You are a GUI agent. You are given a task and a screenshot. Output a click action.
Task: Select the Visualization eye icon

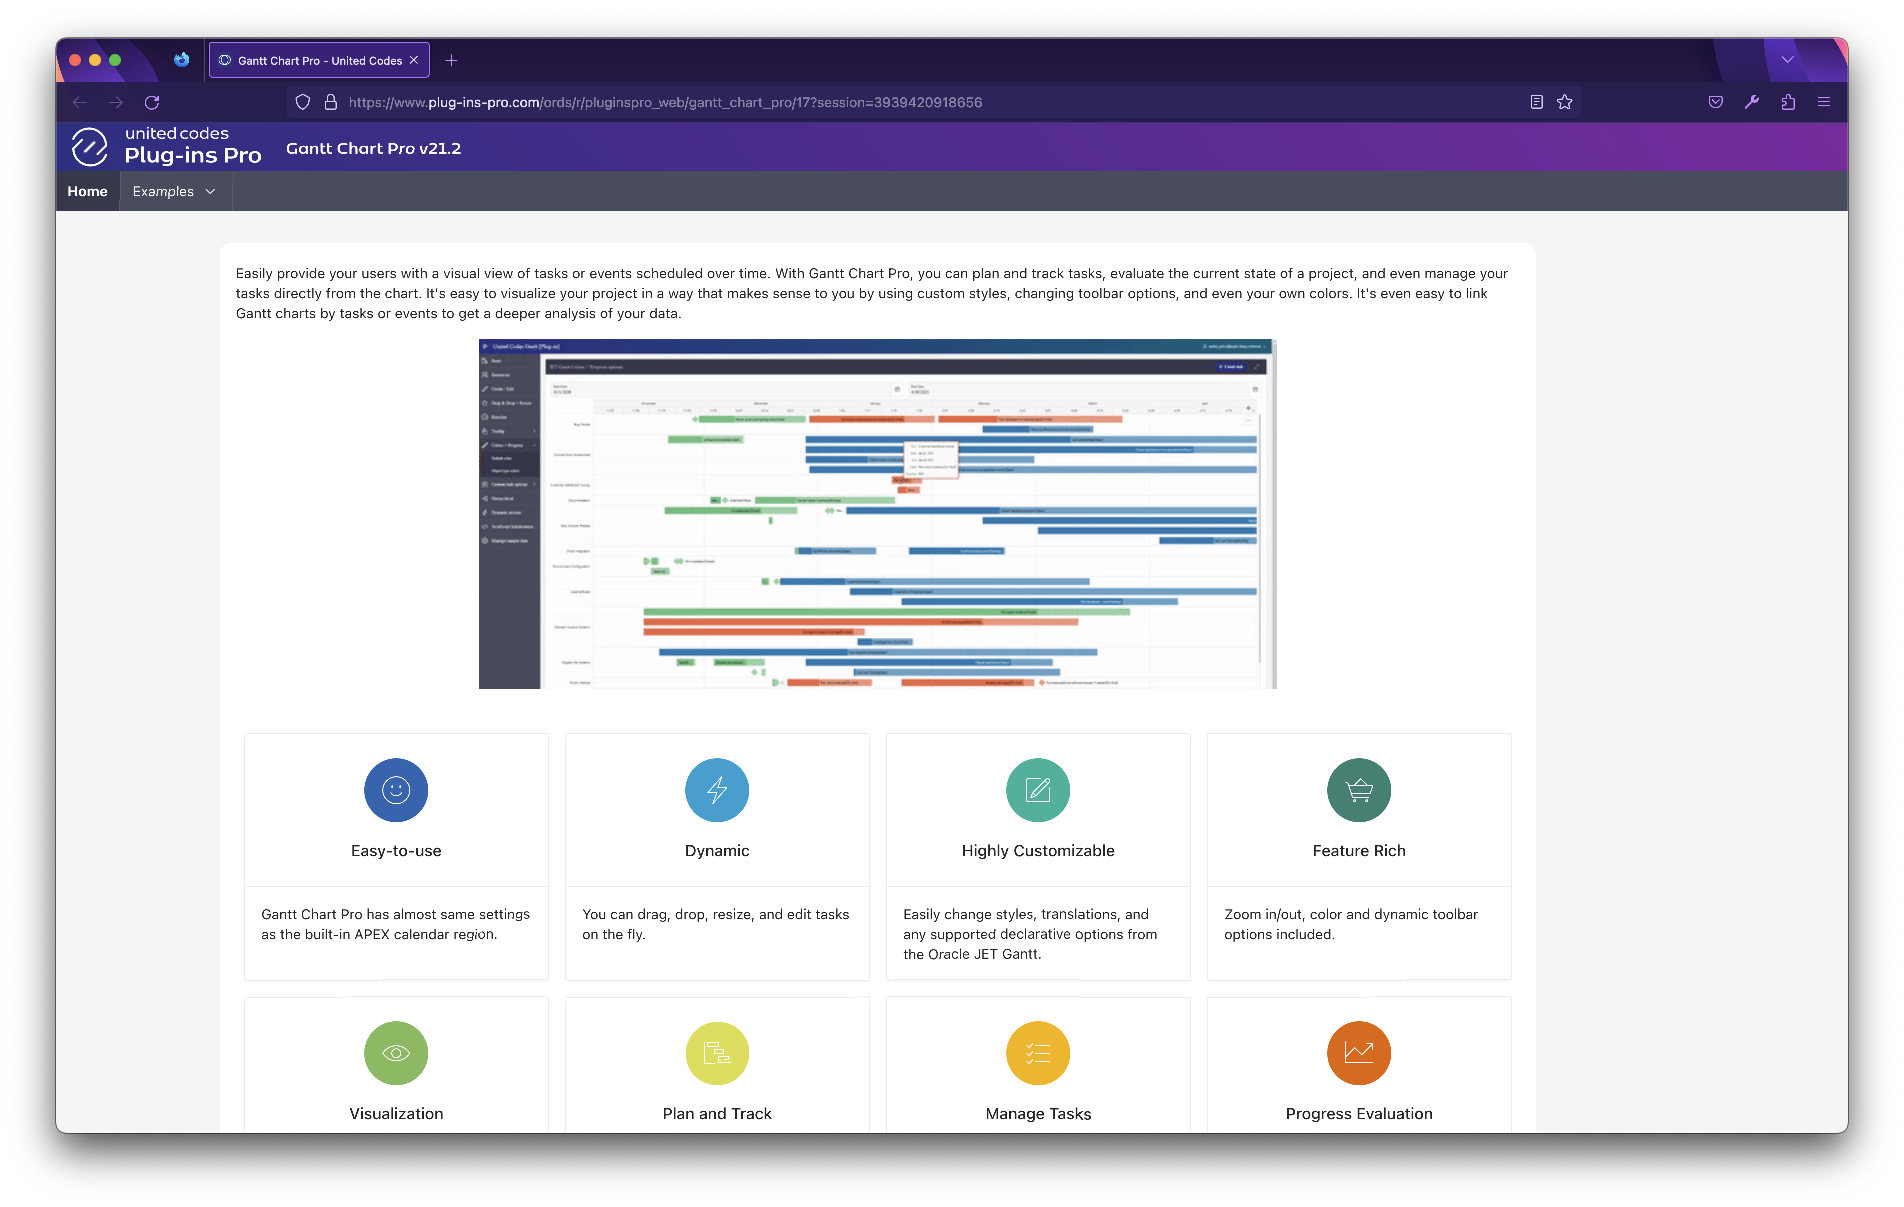click(395, 1053)
